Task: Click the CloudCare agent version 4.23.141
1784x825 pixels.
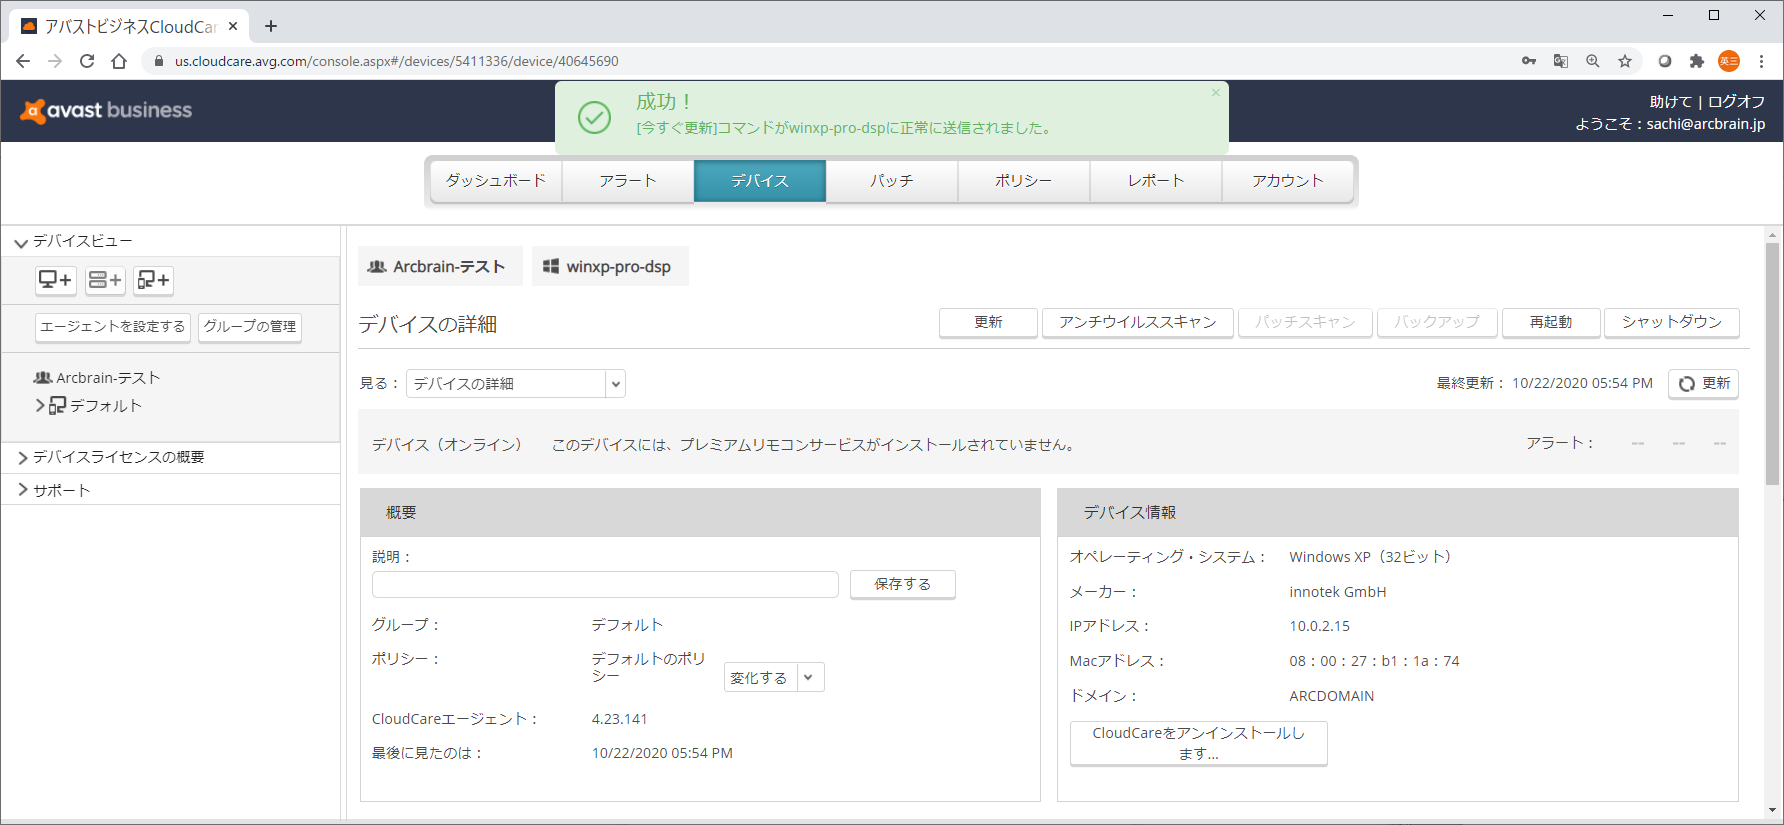Action: [x=619, y=719]
